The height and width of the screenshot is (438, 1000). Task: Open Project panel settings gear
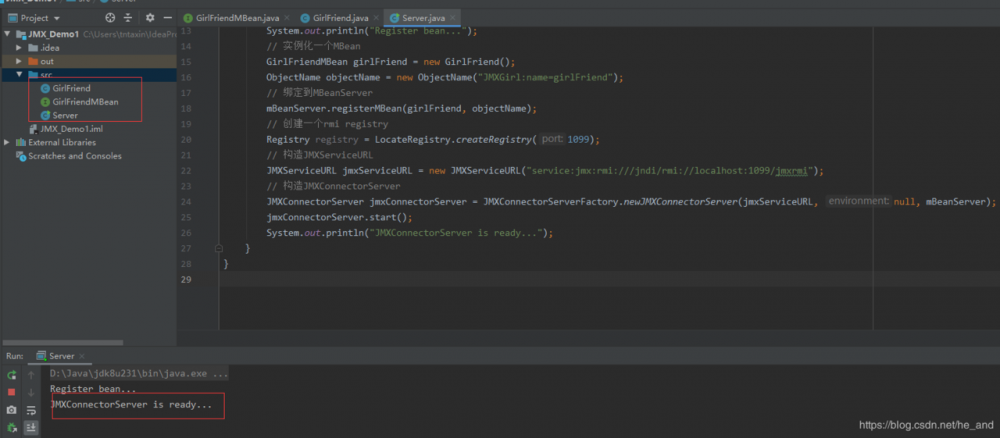click(x=150, y=18)
